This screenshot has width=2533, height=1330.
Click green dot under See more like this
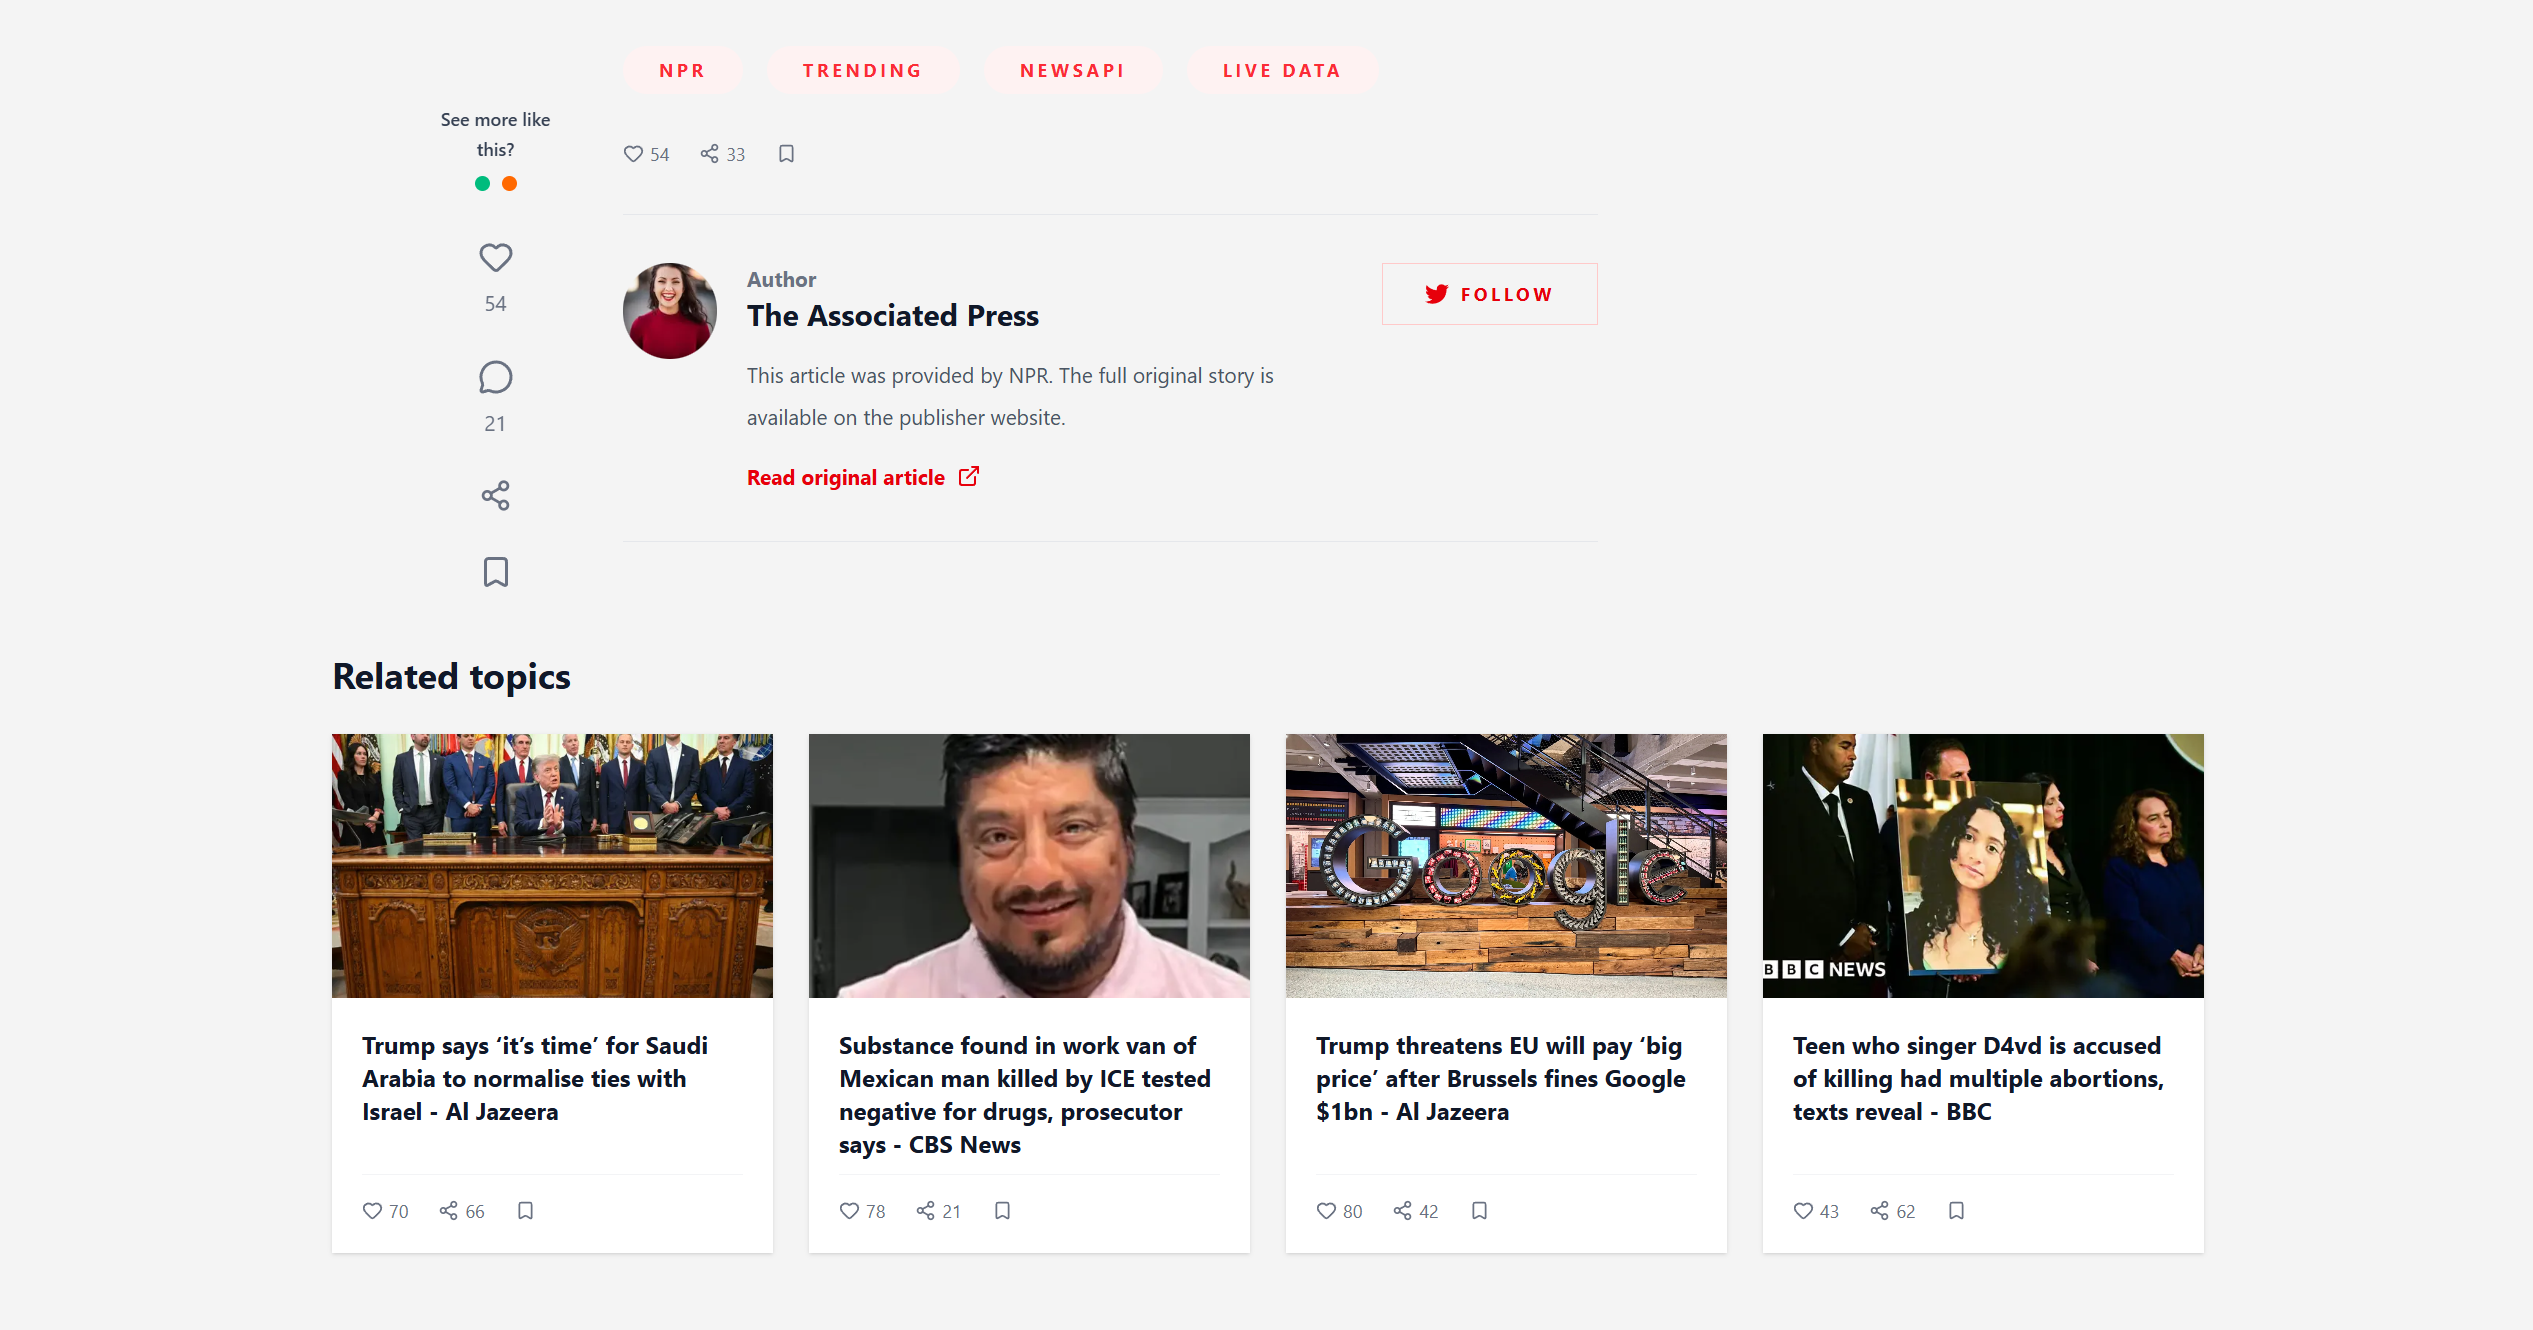pyautogui.click(x=482, y=183)
